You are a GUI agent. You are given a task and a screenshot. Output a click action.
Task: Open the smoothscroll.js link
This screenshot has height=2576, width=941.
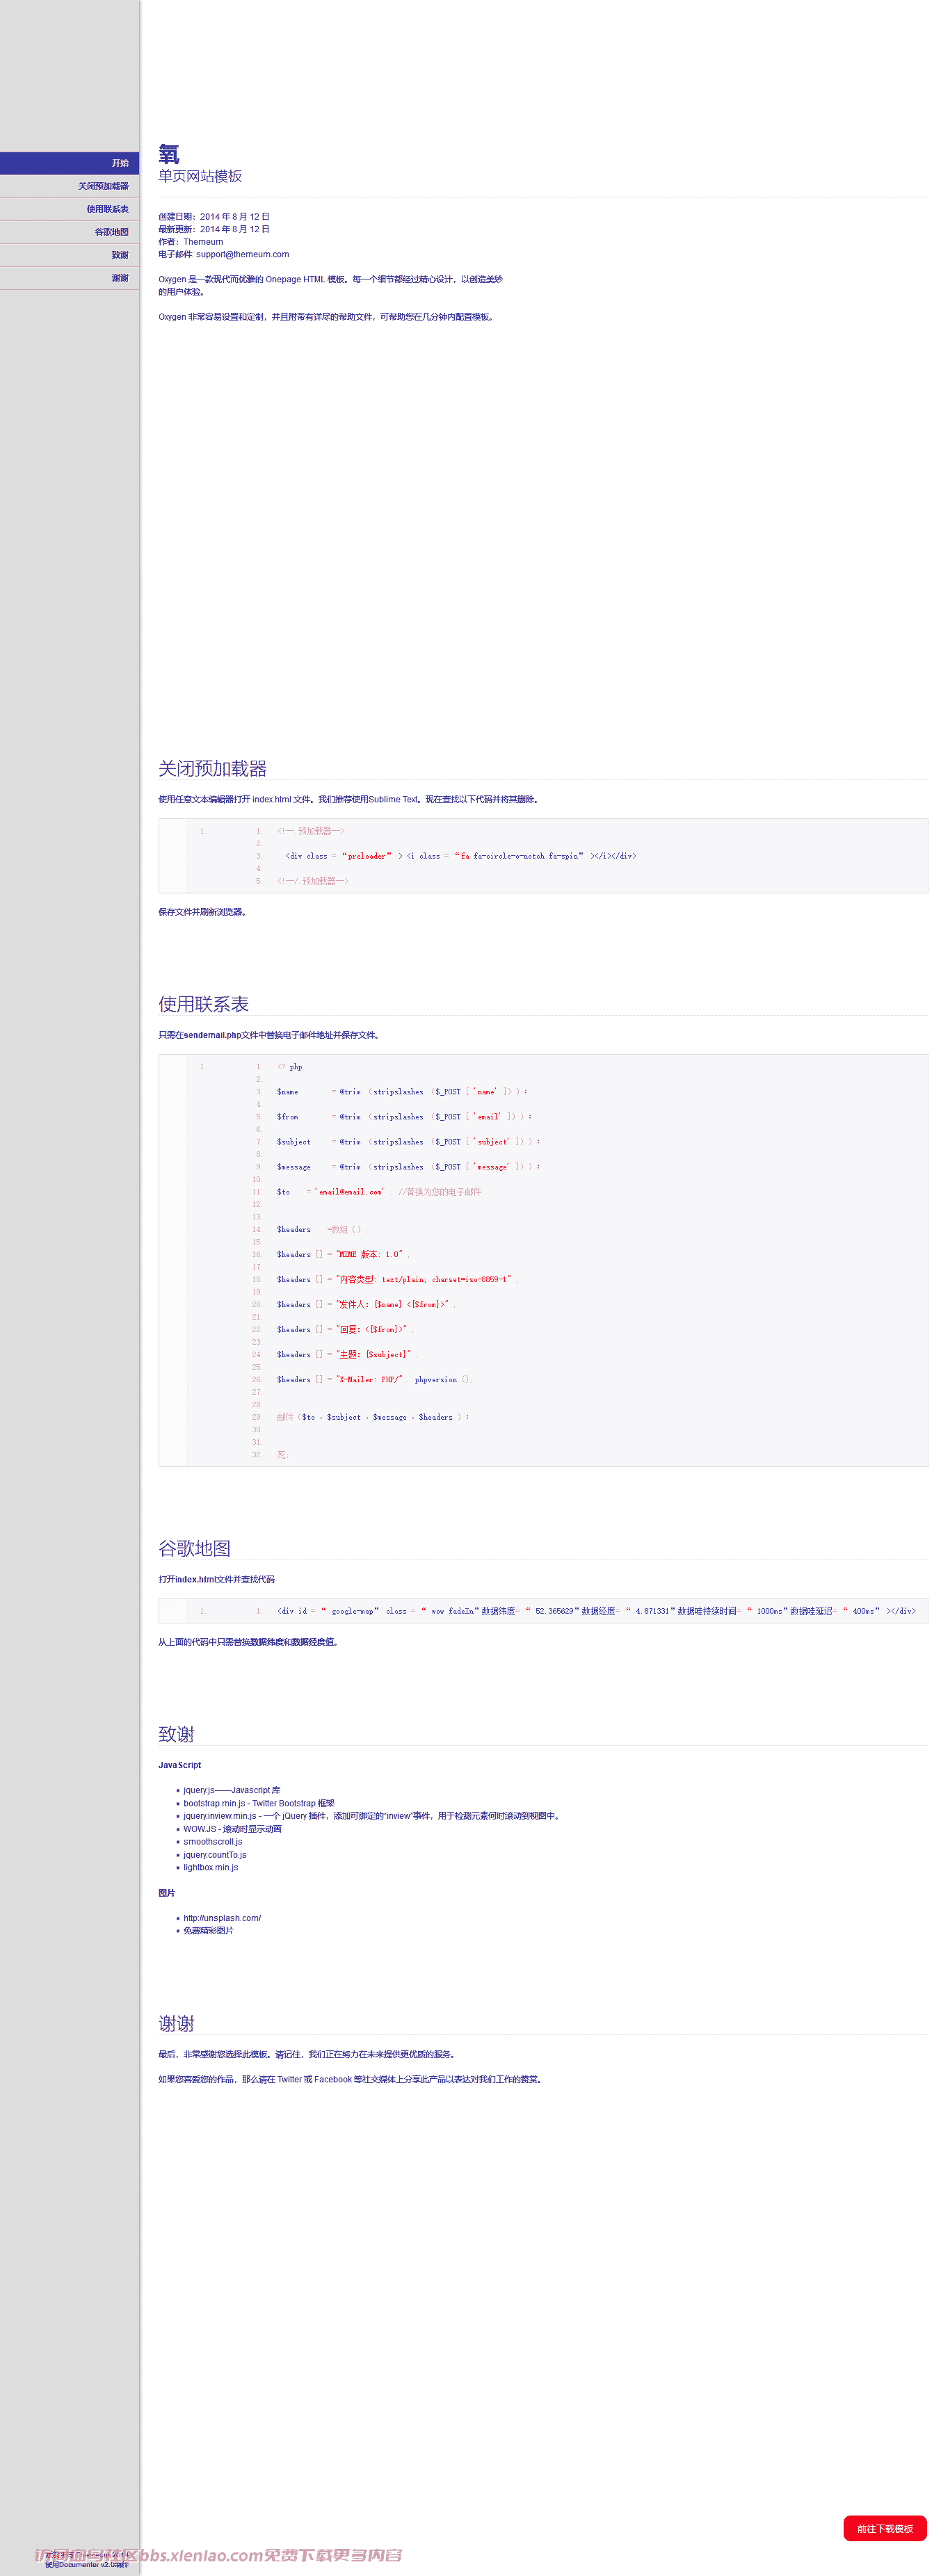213,1841
